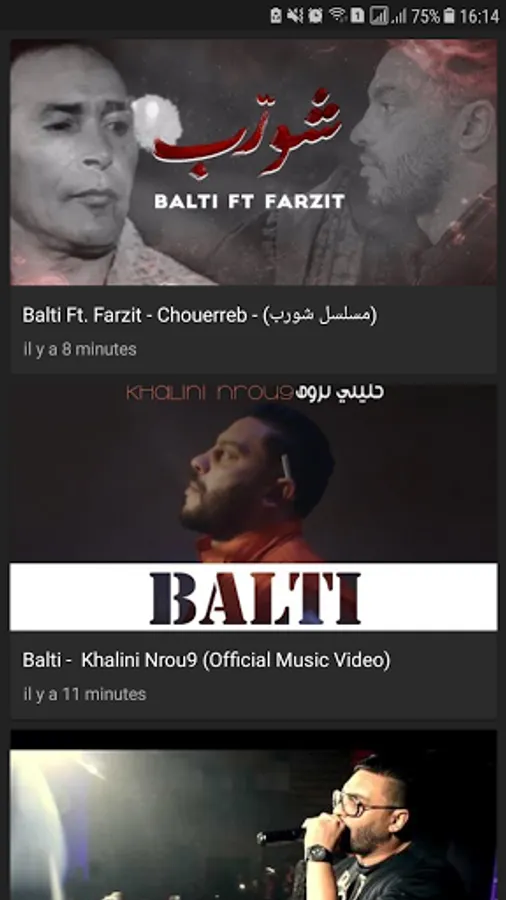Open the Khalini Nrou9 video thumbnail
The image size is (506, 900).
(x=253, y=508)
